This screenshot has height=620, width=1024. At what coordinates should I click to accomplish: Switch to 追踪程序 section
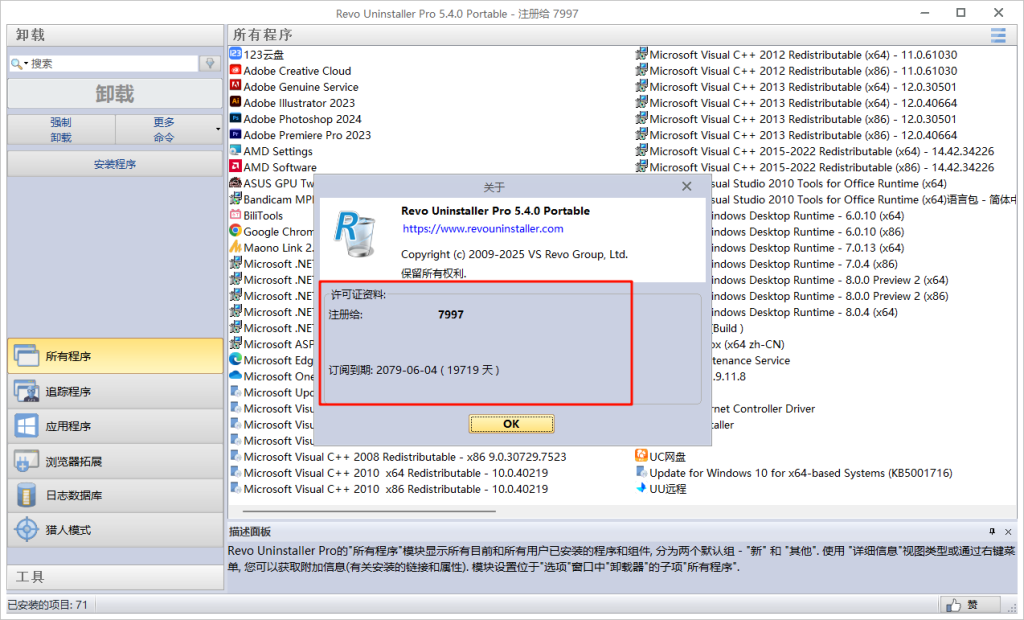(115, 391)
